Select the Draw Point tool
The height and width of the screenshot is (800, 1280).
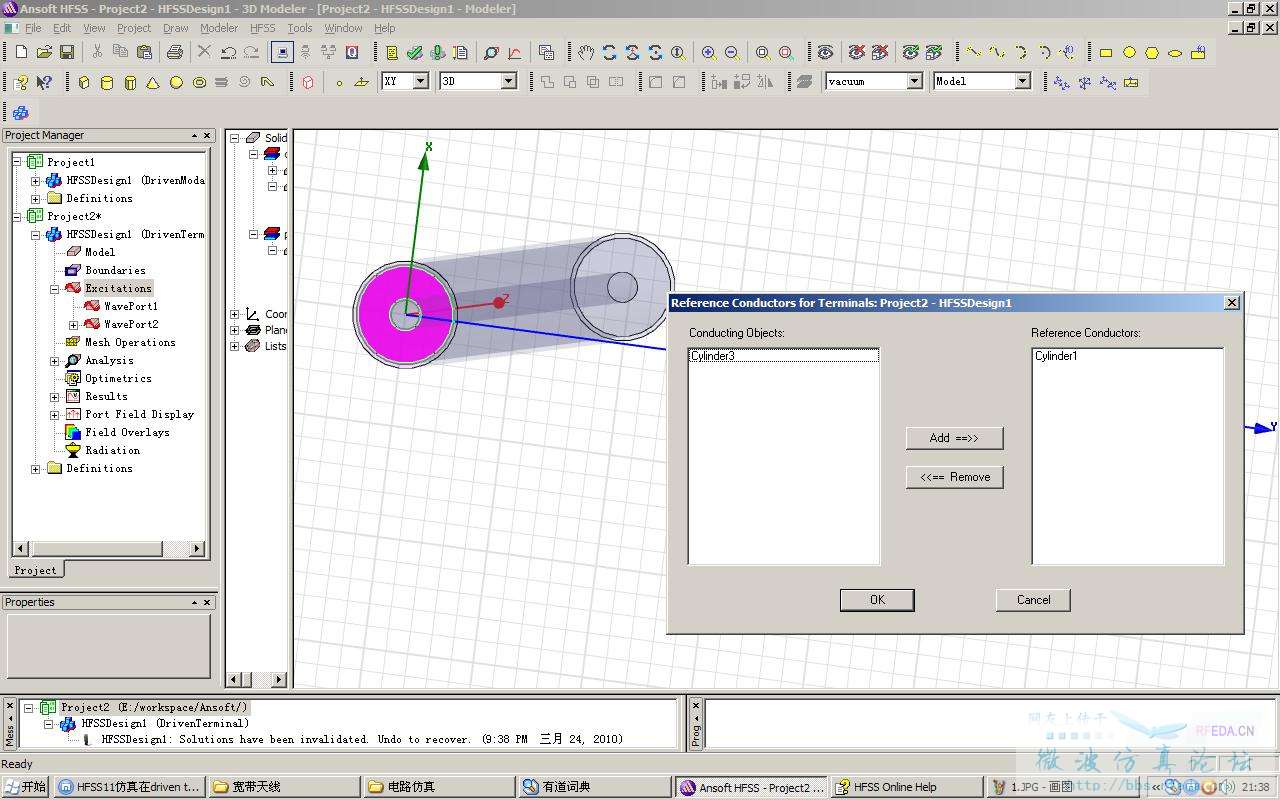[339, 82]
